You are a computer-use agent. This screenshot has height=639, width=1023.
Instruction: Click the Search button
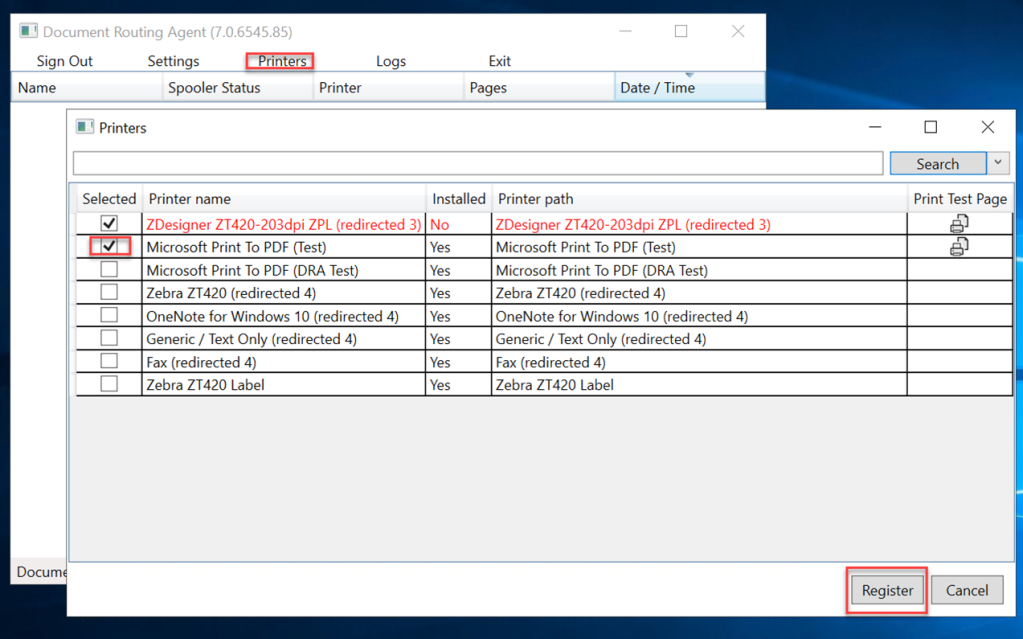click(937, 163)
